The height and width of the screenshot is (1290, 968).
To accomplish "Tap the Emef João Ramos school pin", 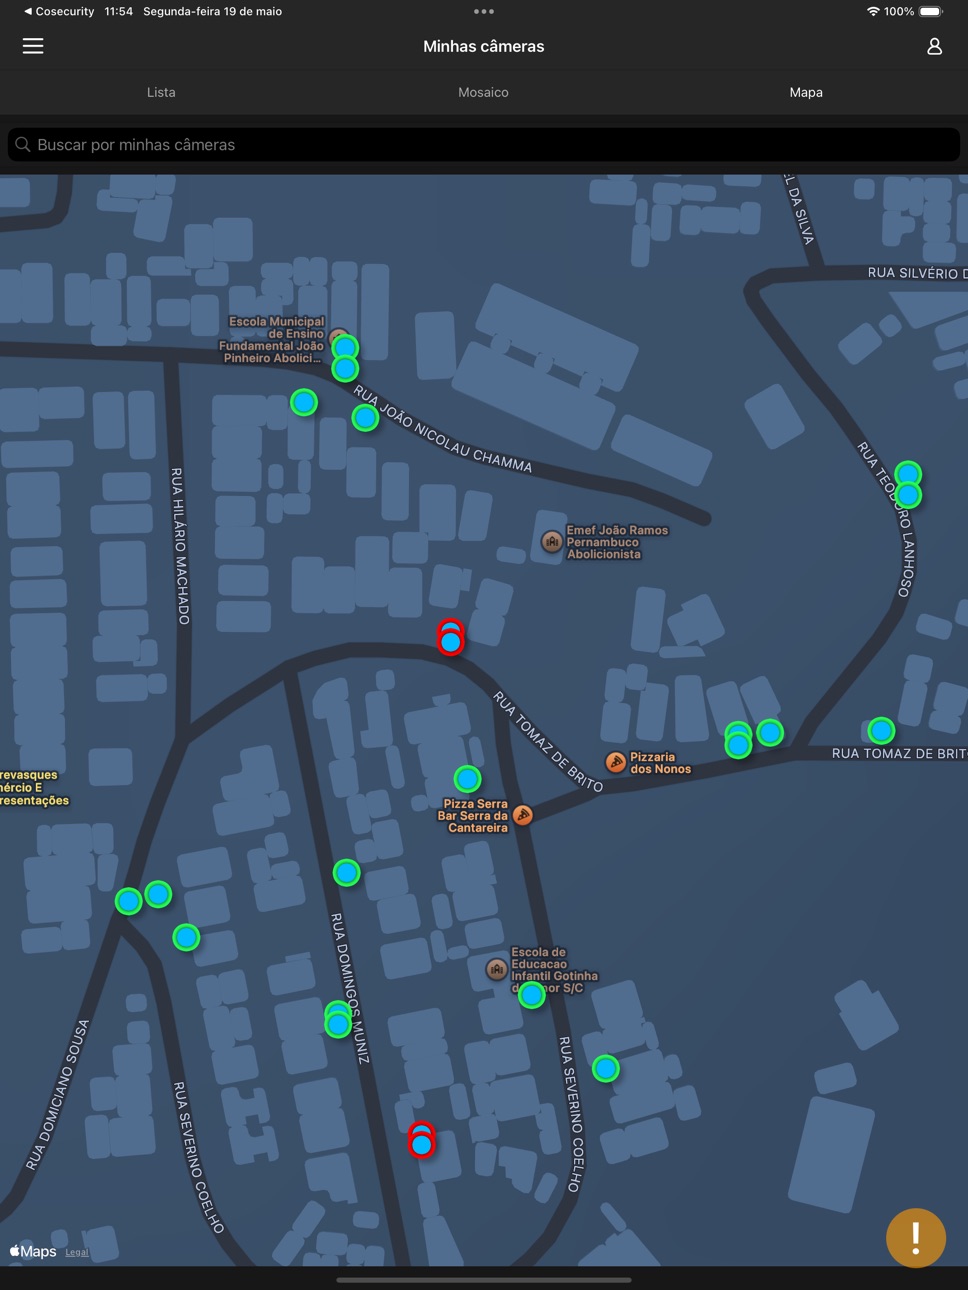I will point(551,542).
